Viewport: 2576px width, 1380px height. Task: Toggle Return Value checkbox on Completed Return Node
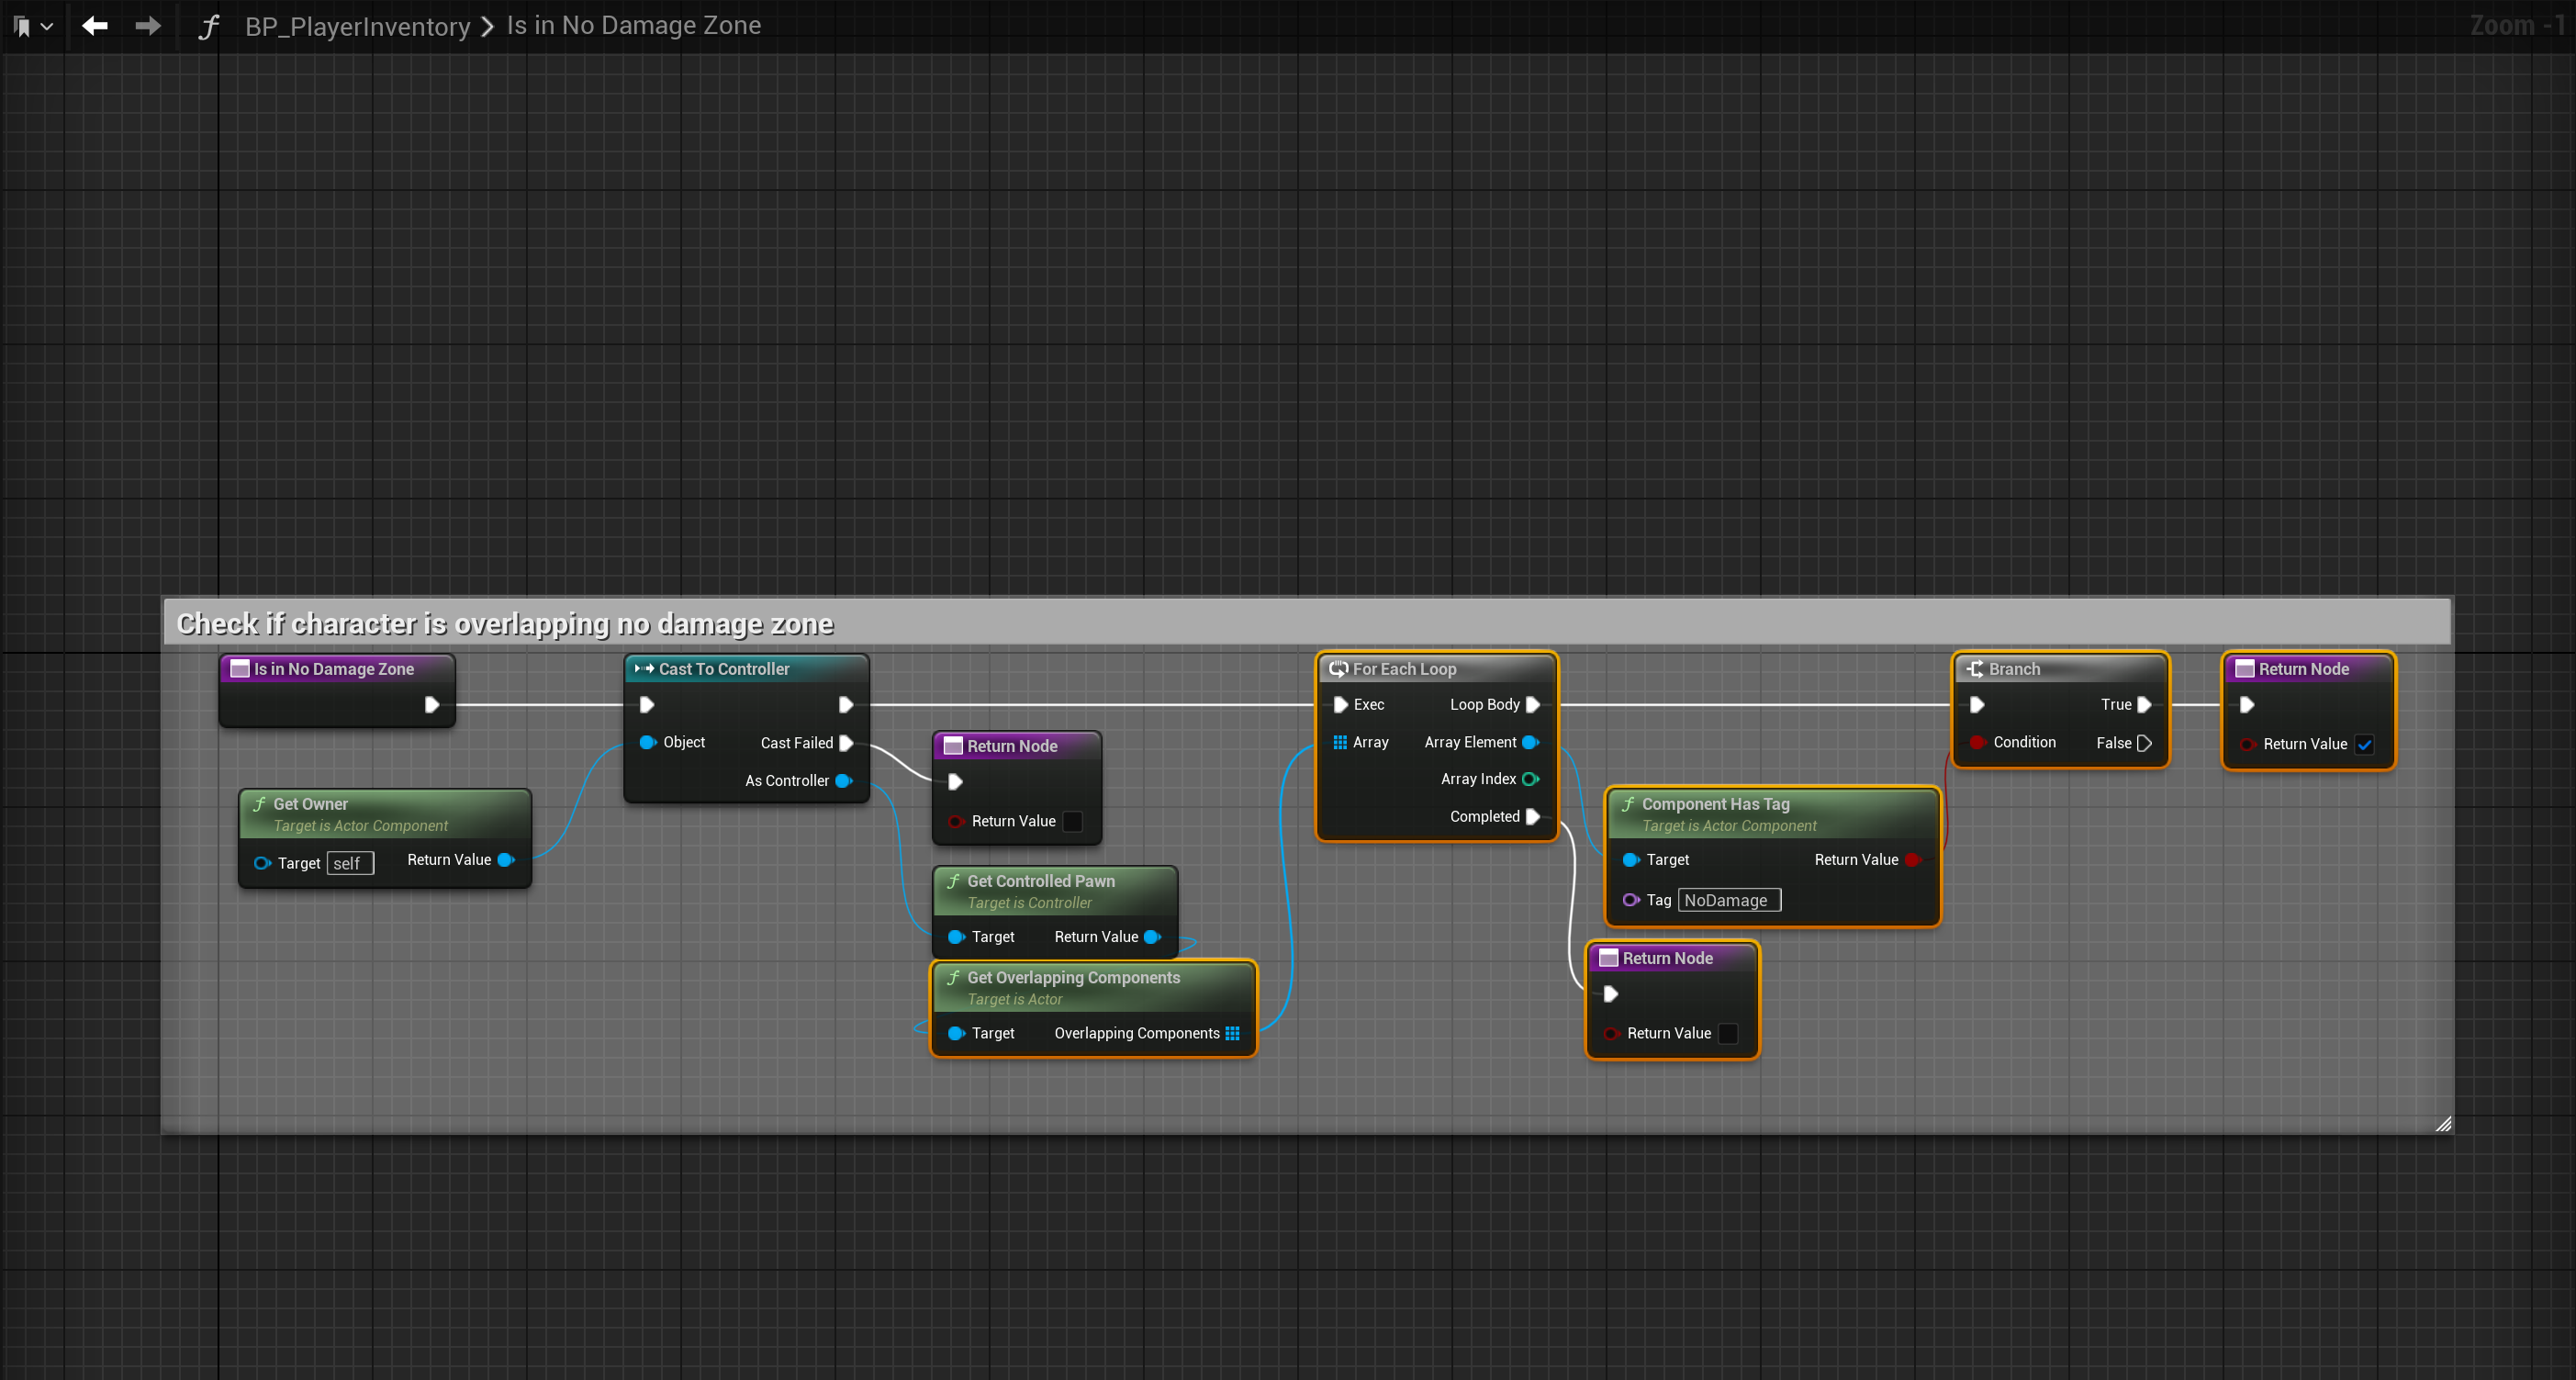click(x=1727, y=1033)
